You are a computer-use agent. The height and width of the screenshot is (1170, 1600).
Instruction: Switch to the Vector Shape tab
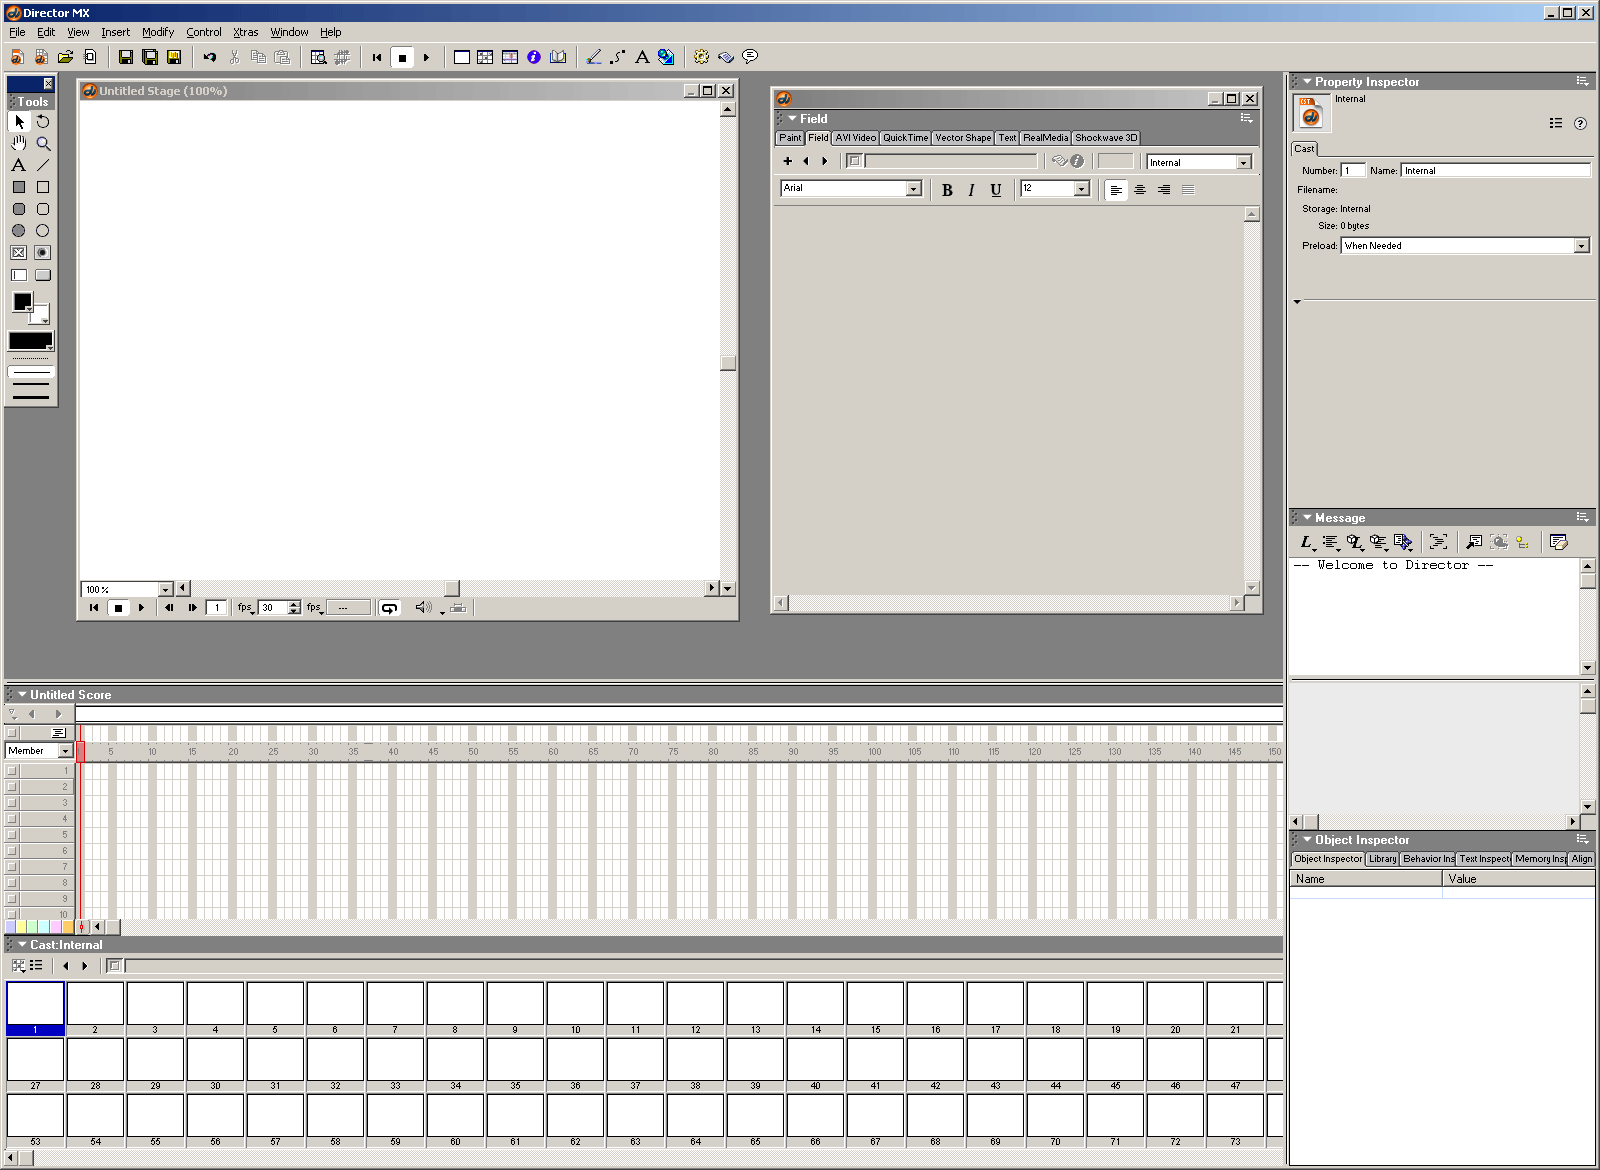point(963,138)
